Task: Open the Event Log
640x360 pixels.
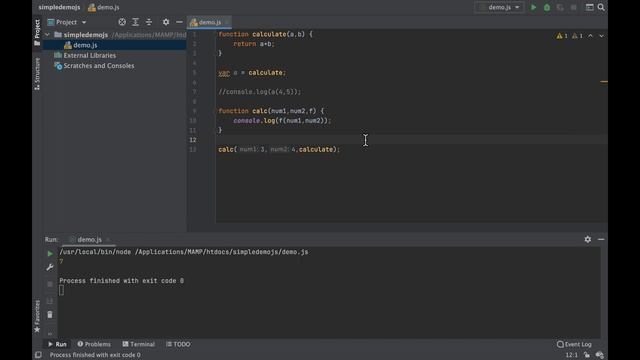Action: 574,344
